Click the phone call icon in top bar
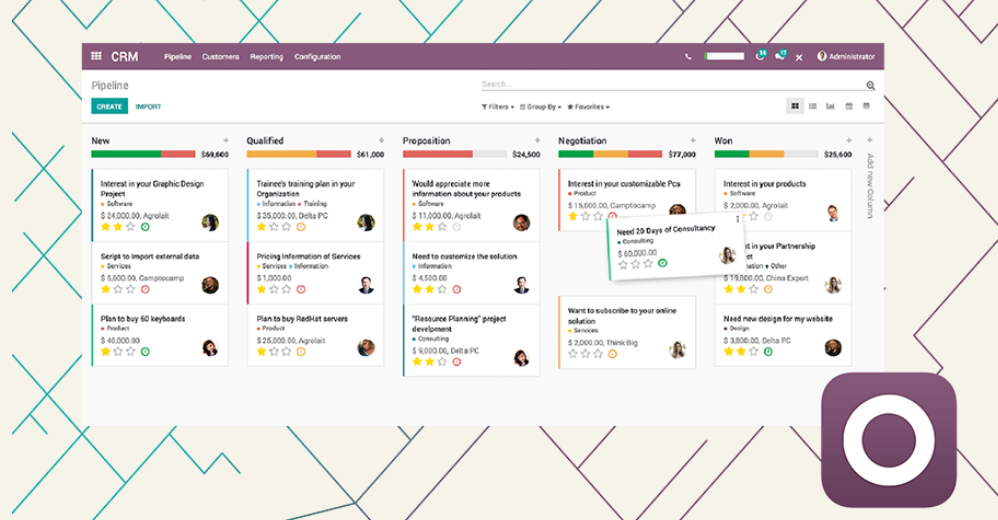Screen dimensions: 998x520 click(688, 57)
